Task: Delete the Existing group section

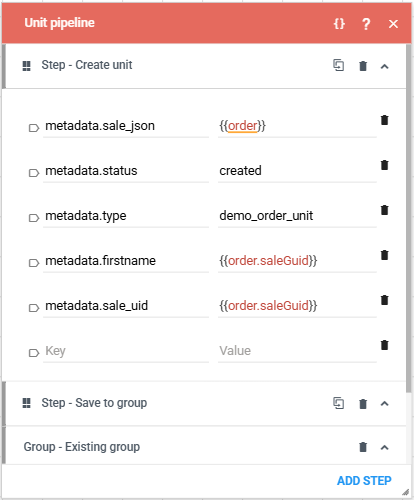Action: 363,447
